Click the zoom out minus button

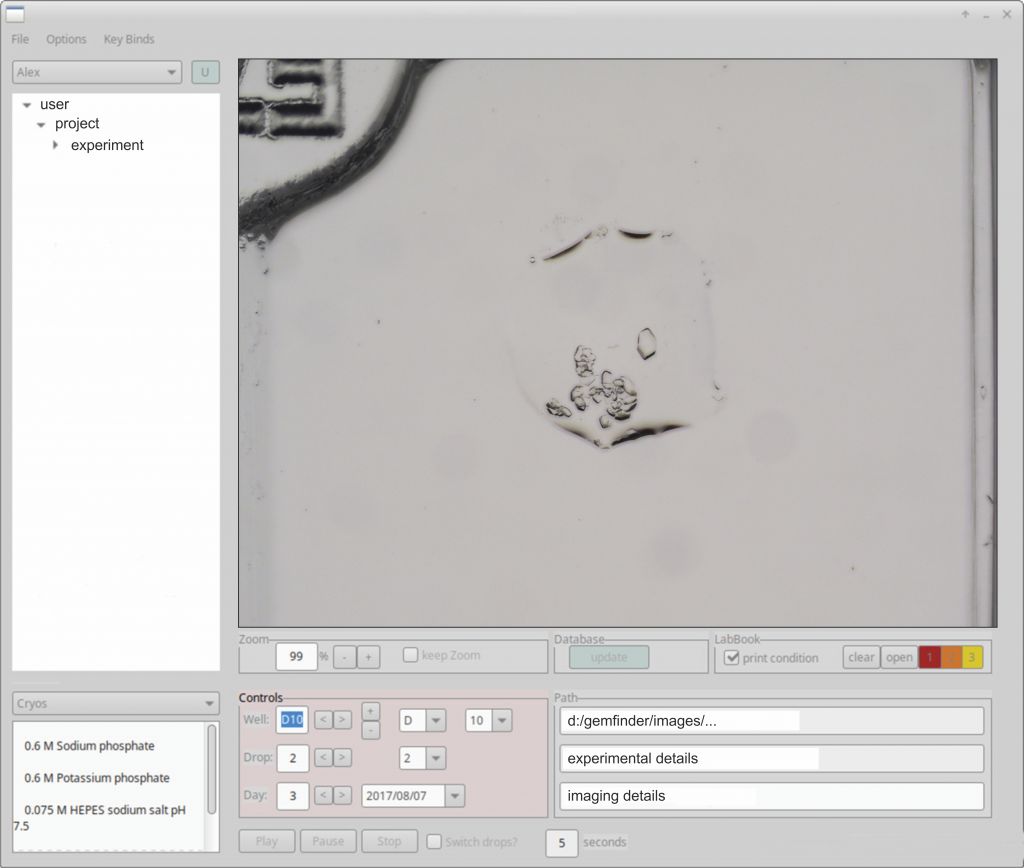coord(344,657)
